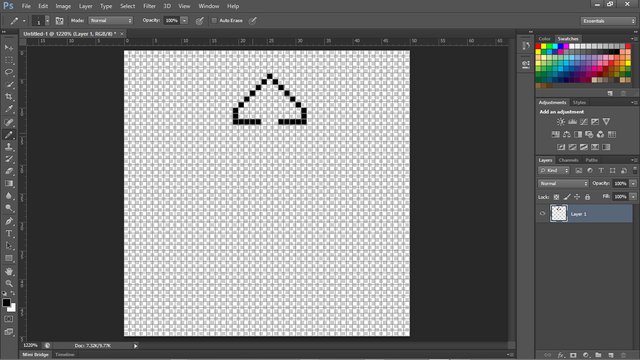Select the Zoom tool
Screen dimensions: 640x360
9,283
